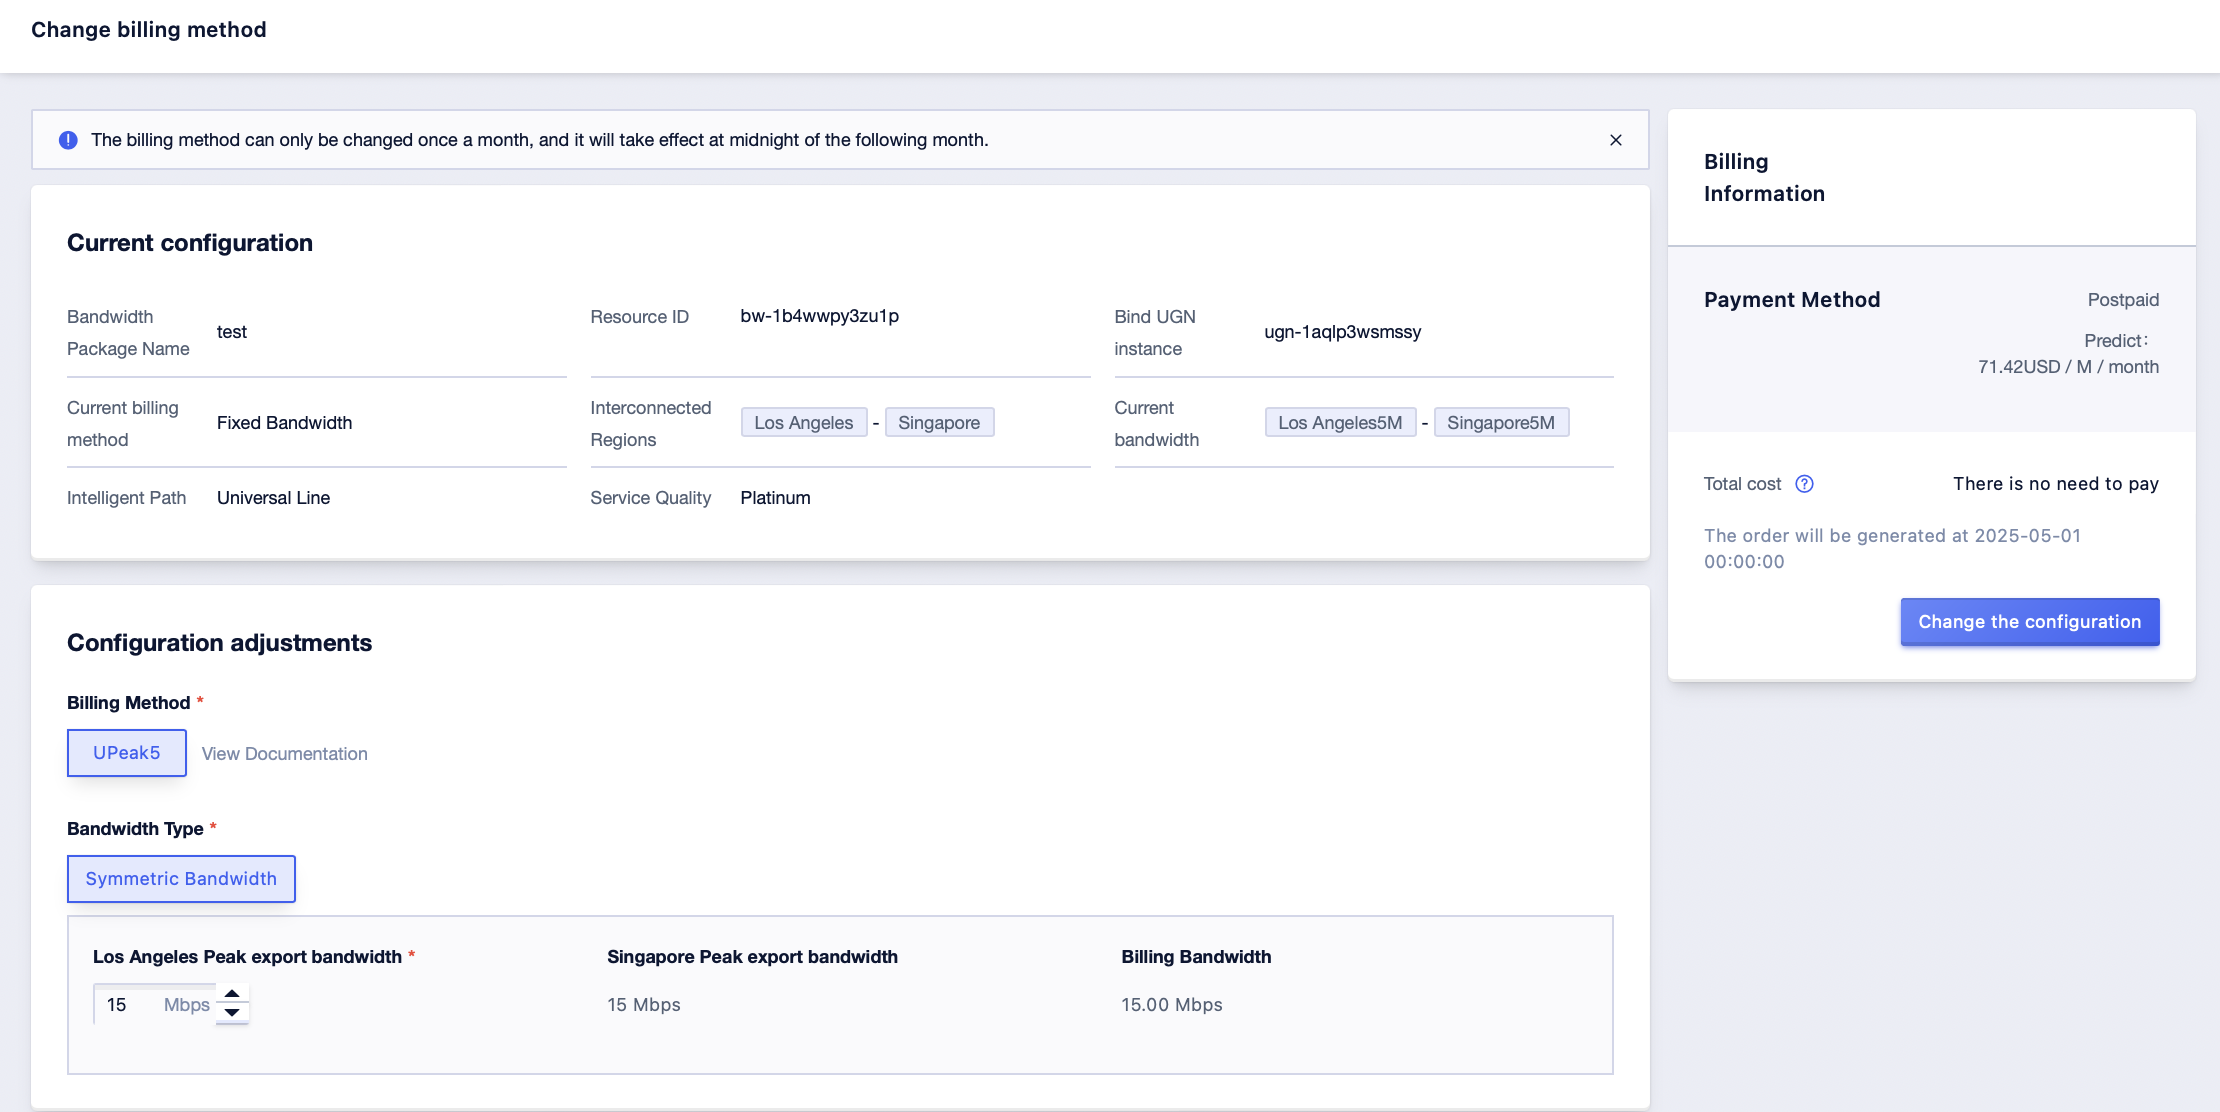This screenshot has height=1112, width=2220.
Task: Click the Change billing method page title
Action: click(x=149, y=30)
